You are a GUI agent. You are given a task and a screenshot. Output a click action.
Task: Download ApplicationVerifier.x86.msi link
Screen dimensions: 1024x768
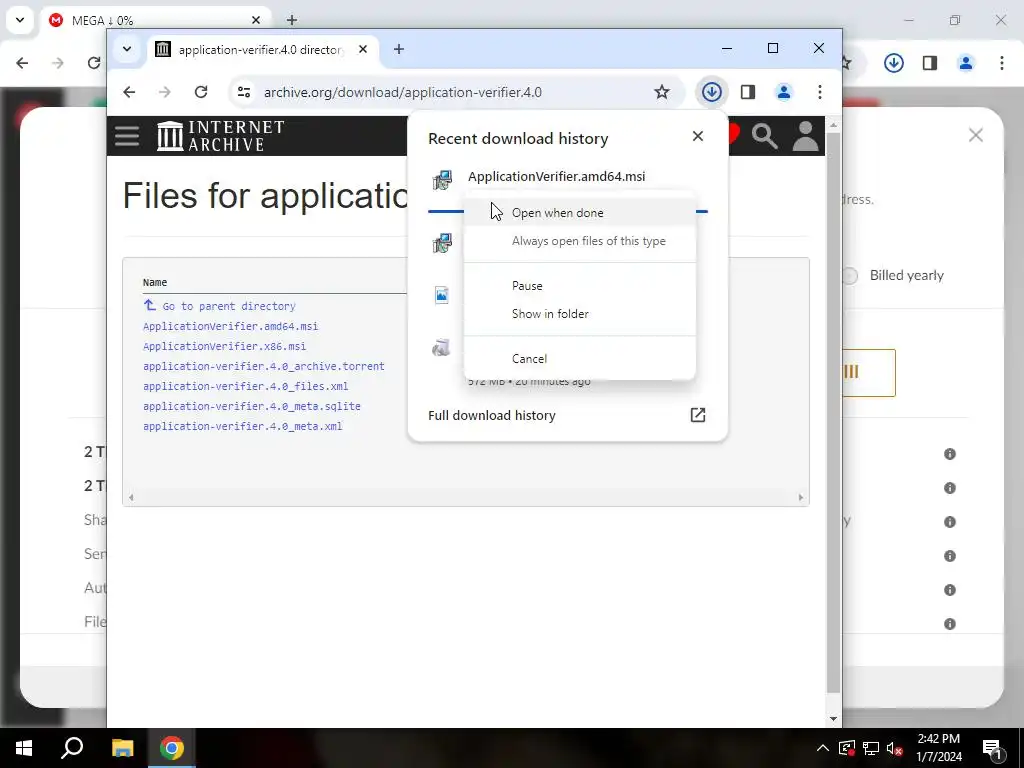[224, 346]
